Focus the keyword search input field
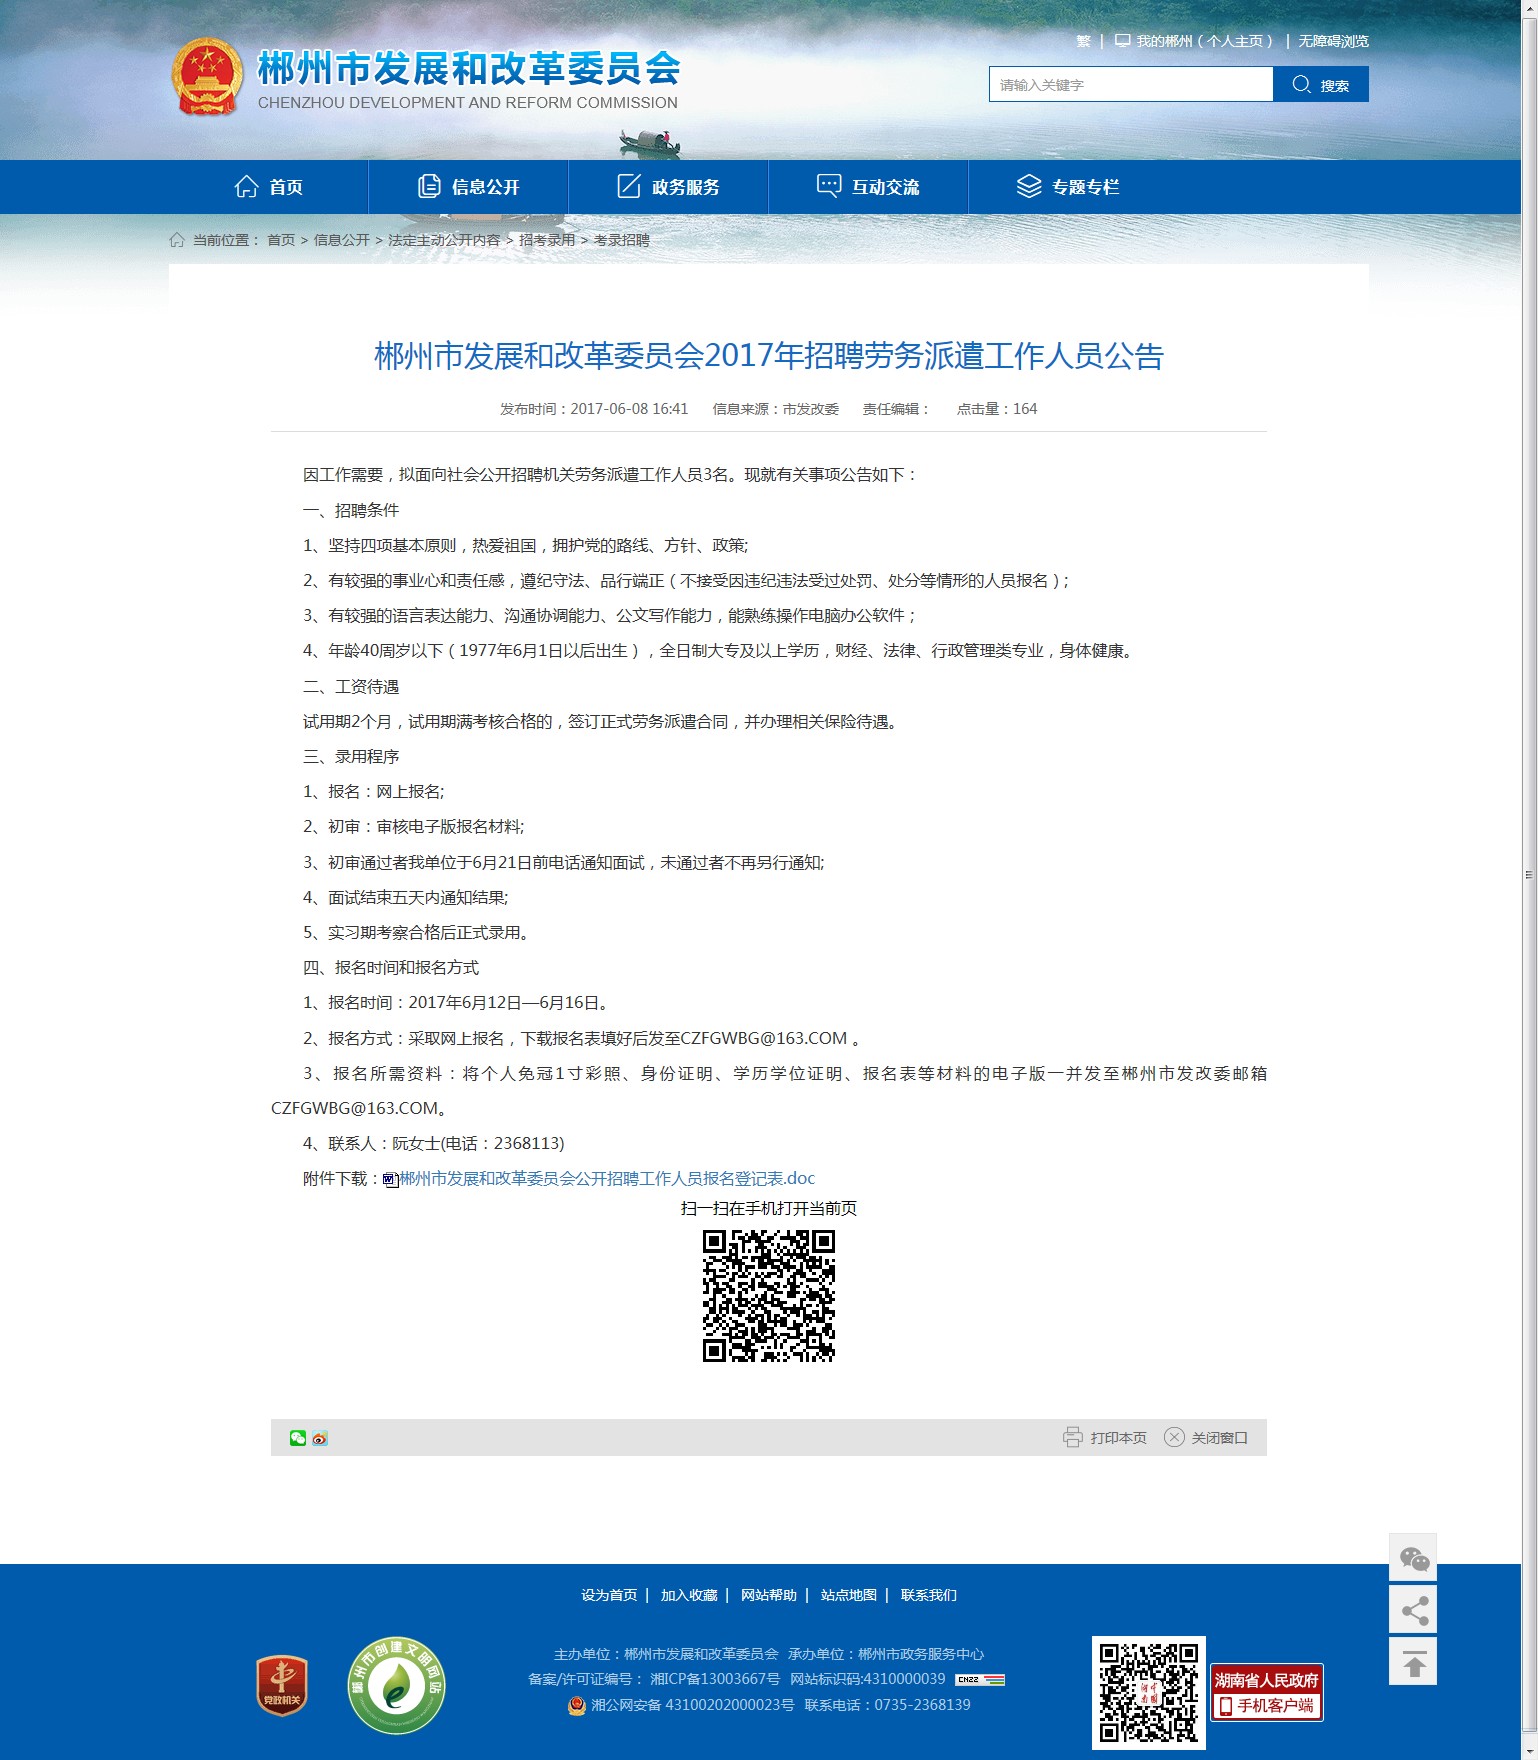Viewport: 1538px width, 1760px height. pos(1131,85)
